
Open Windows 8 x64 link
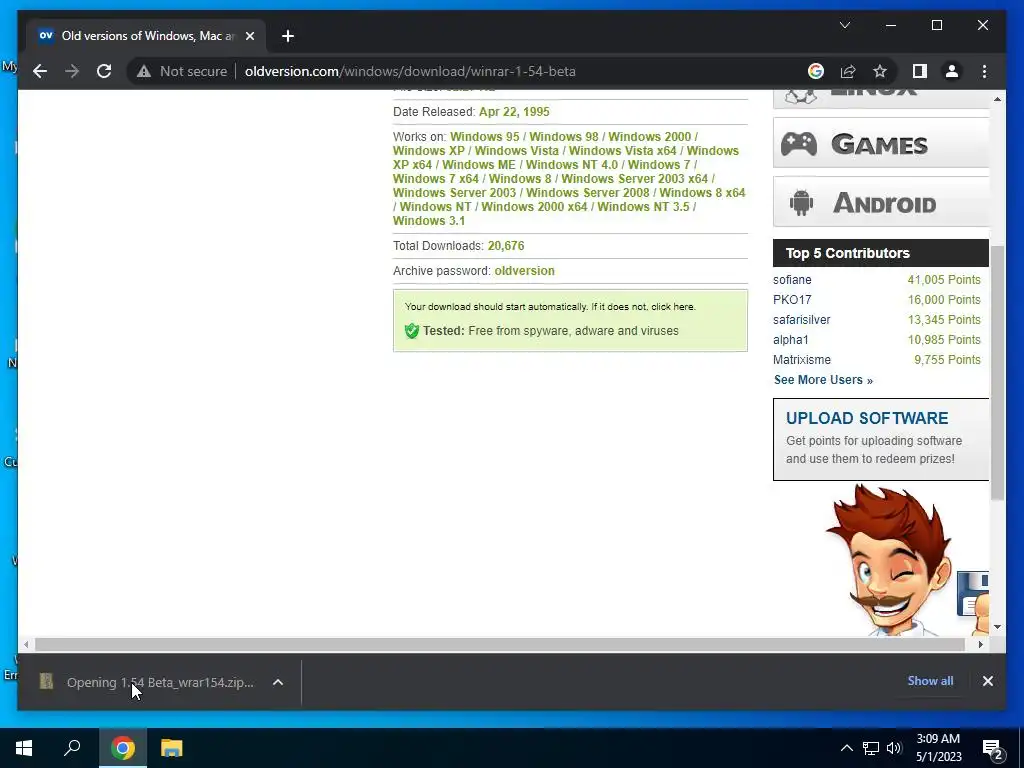tap(702, 193)
